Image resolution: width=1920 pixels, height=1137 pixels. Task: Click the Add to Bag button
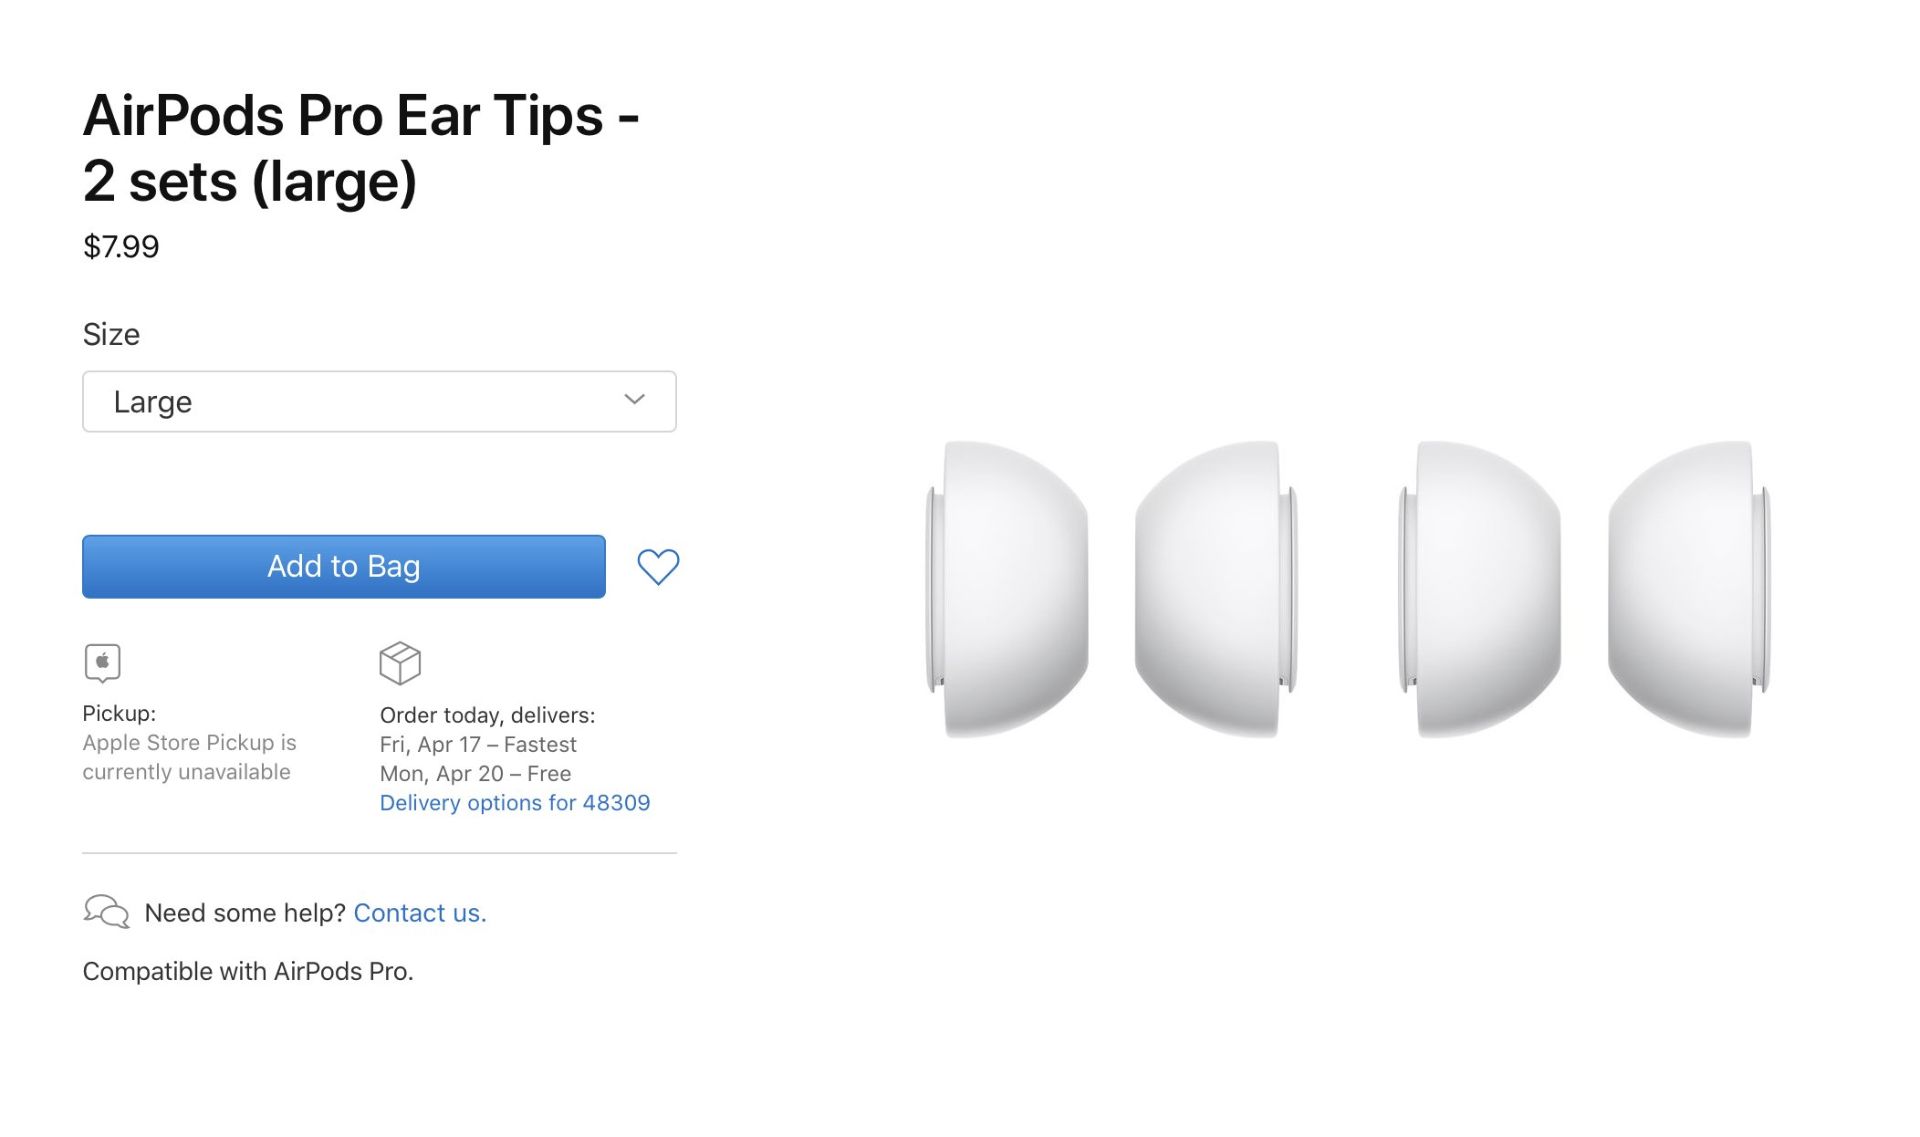[x=344, y=566]
